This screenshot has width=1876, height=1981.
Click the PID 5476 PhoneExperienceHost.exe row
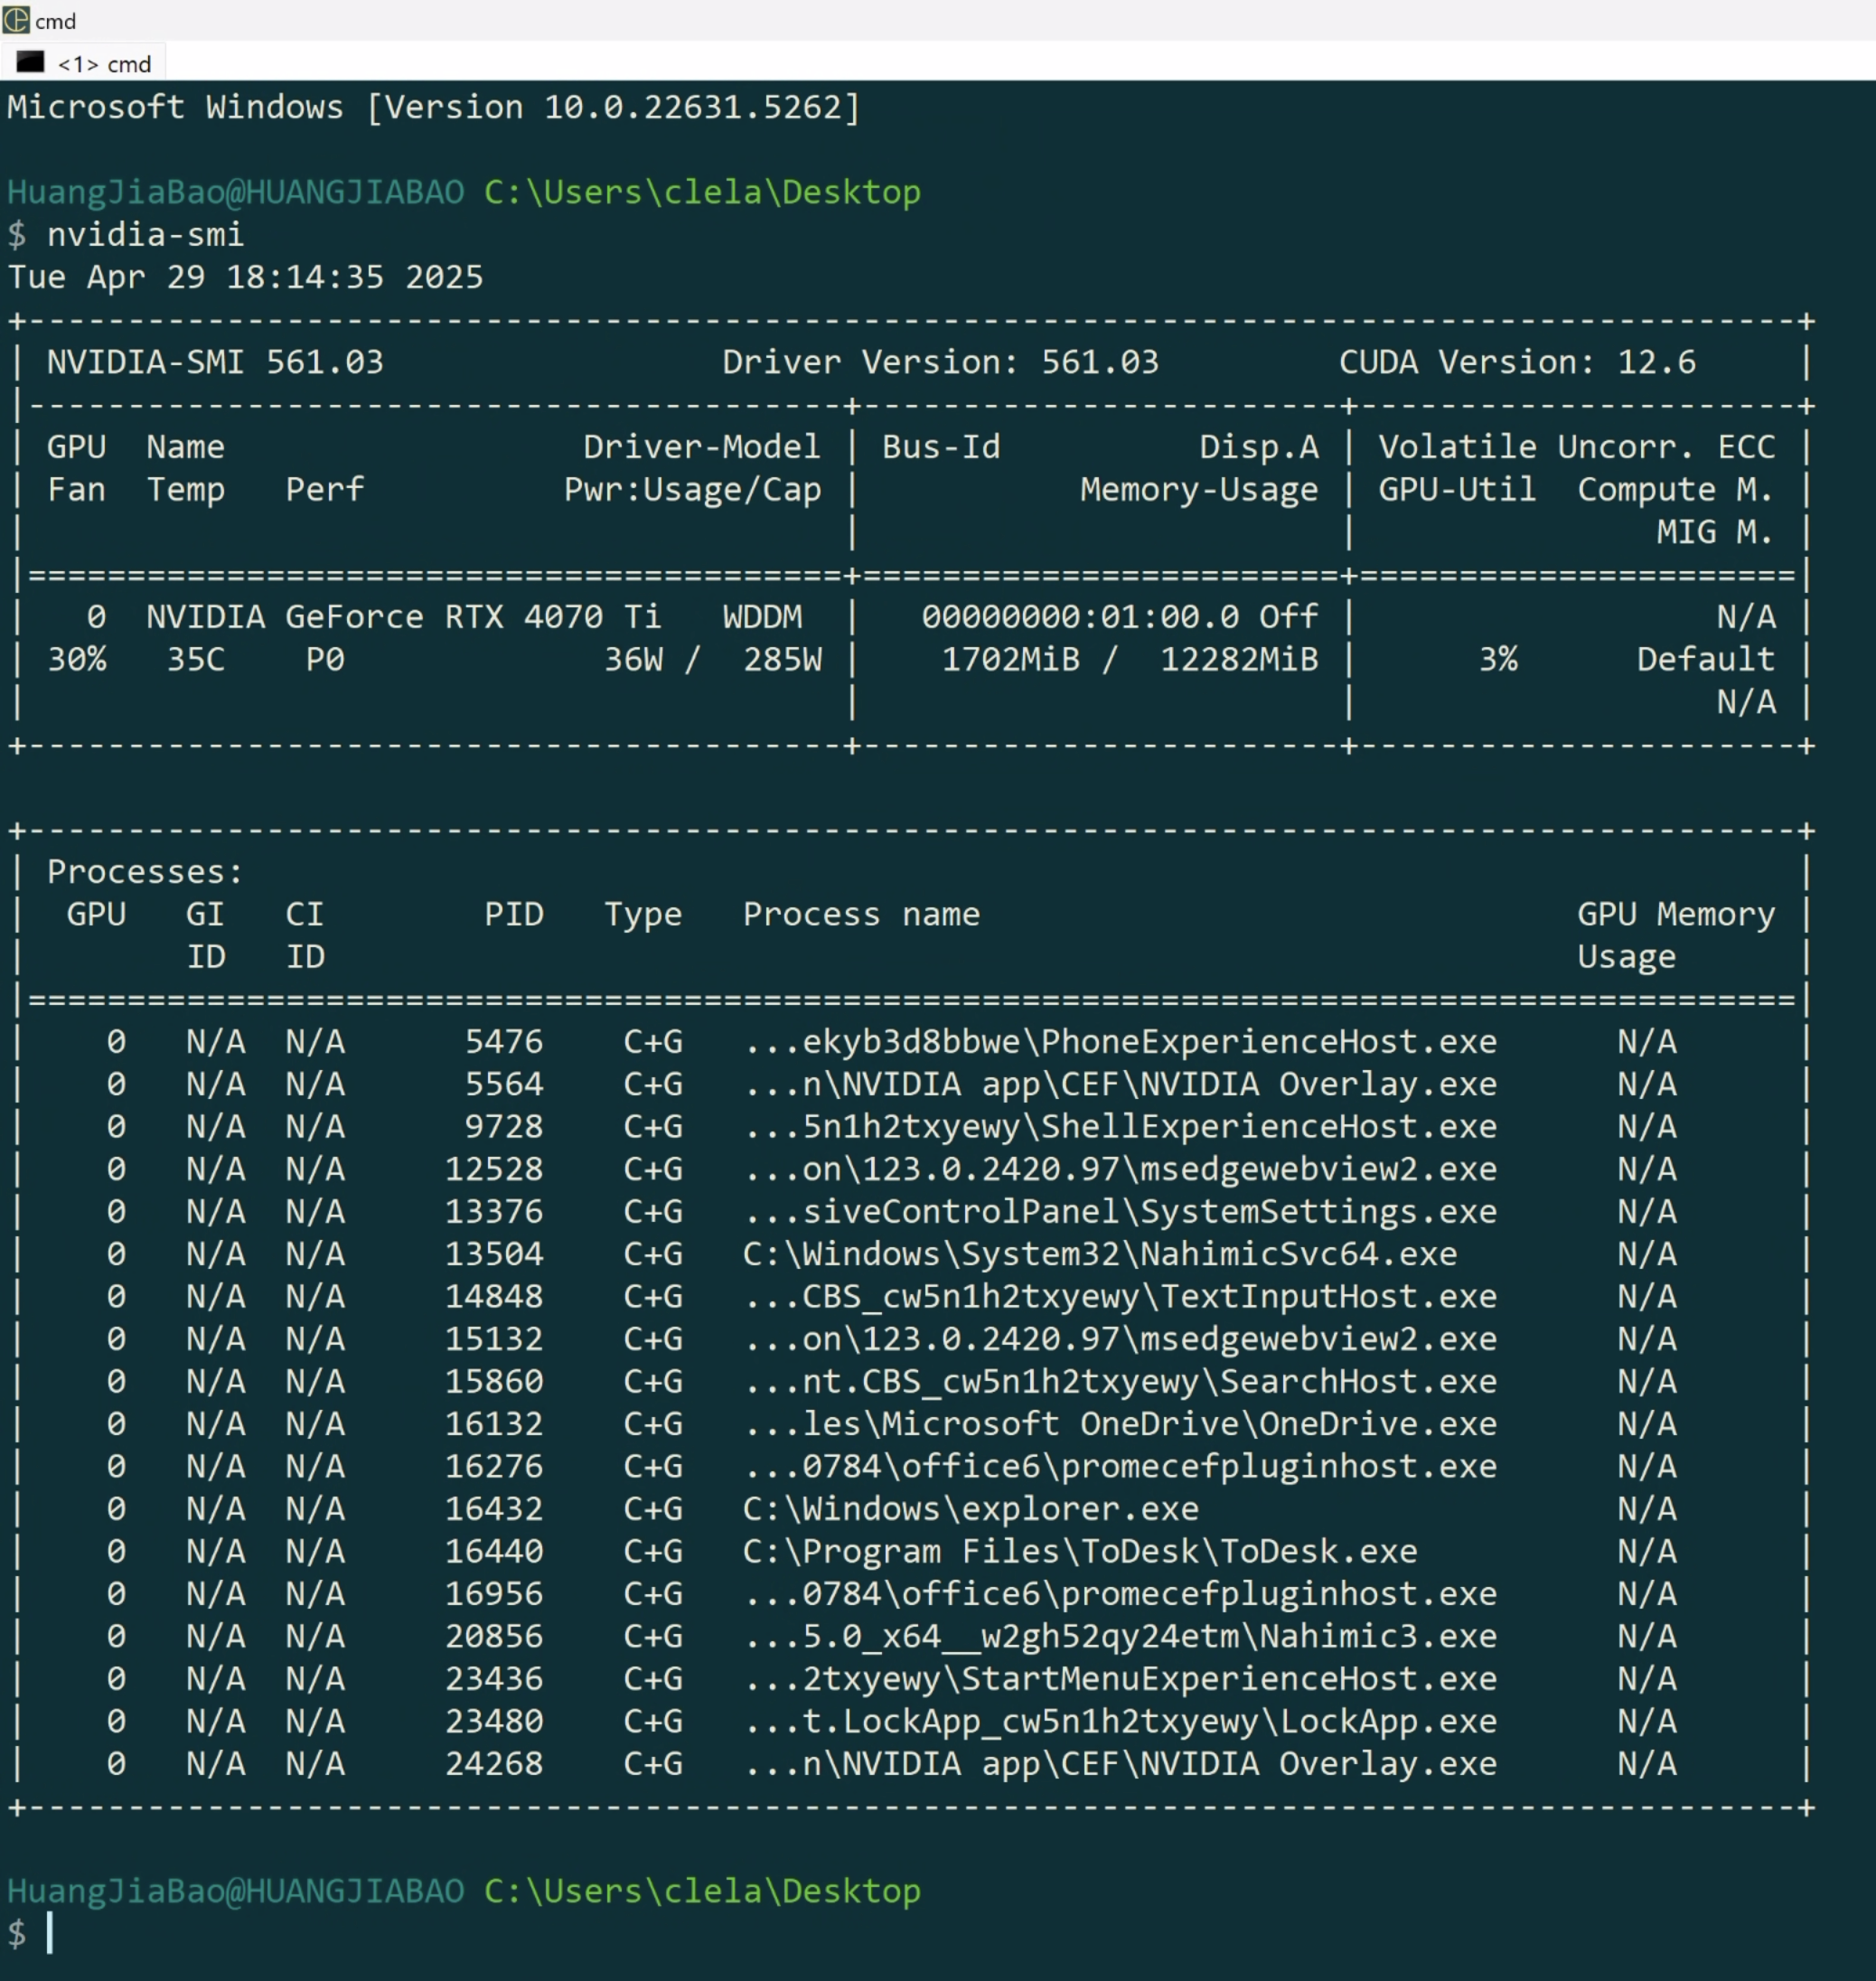click(x=910, y=1041)
